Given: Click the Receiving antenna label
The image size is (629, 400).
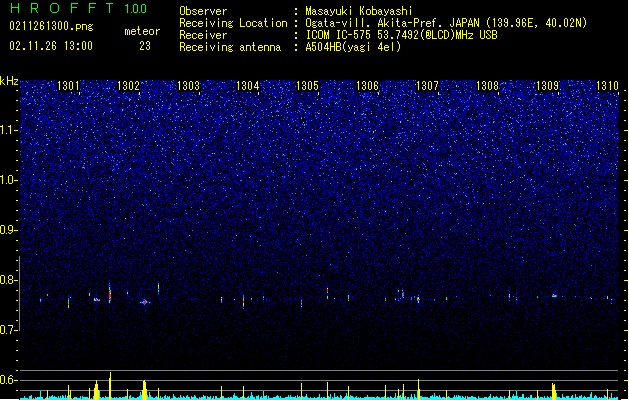Looking at the screenshot, I should [x=230, y=47].
